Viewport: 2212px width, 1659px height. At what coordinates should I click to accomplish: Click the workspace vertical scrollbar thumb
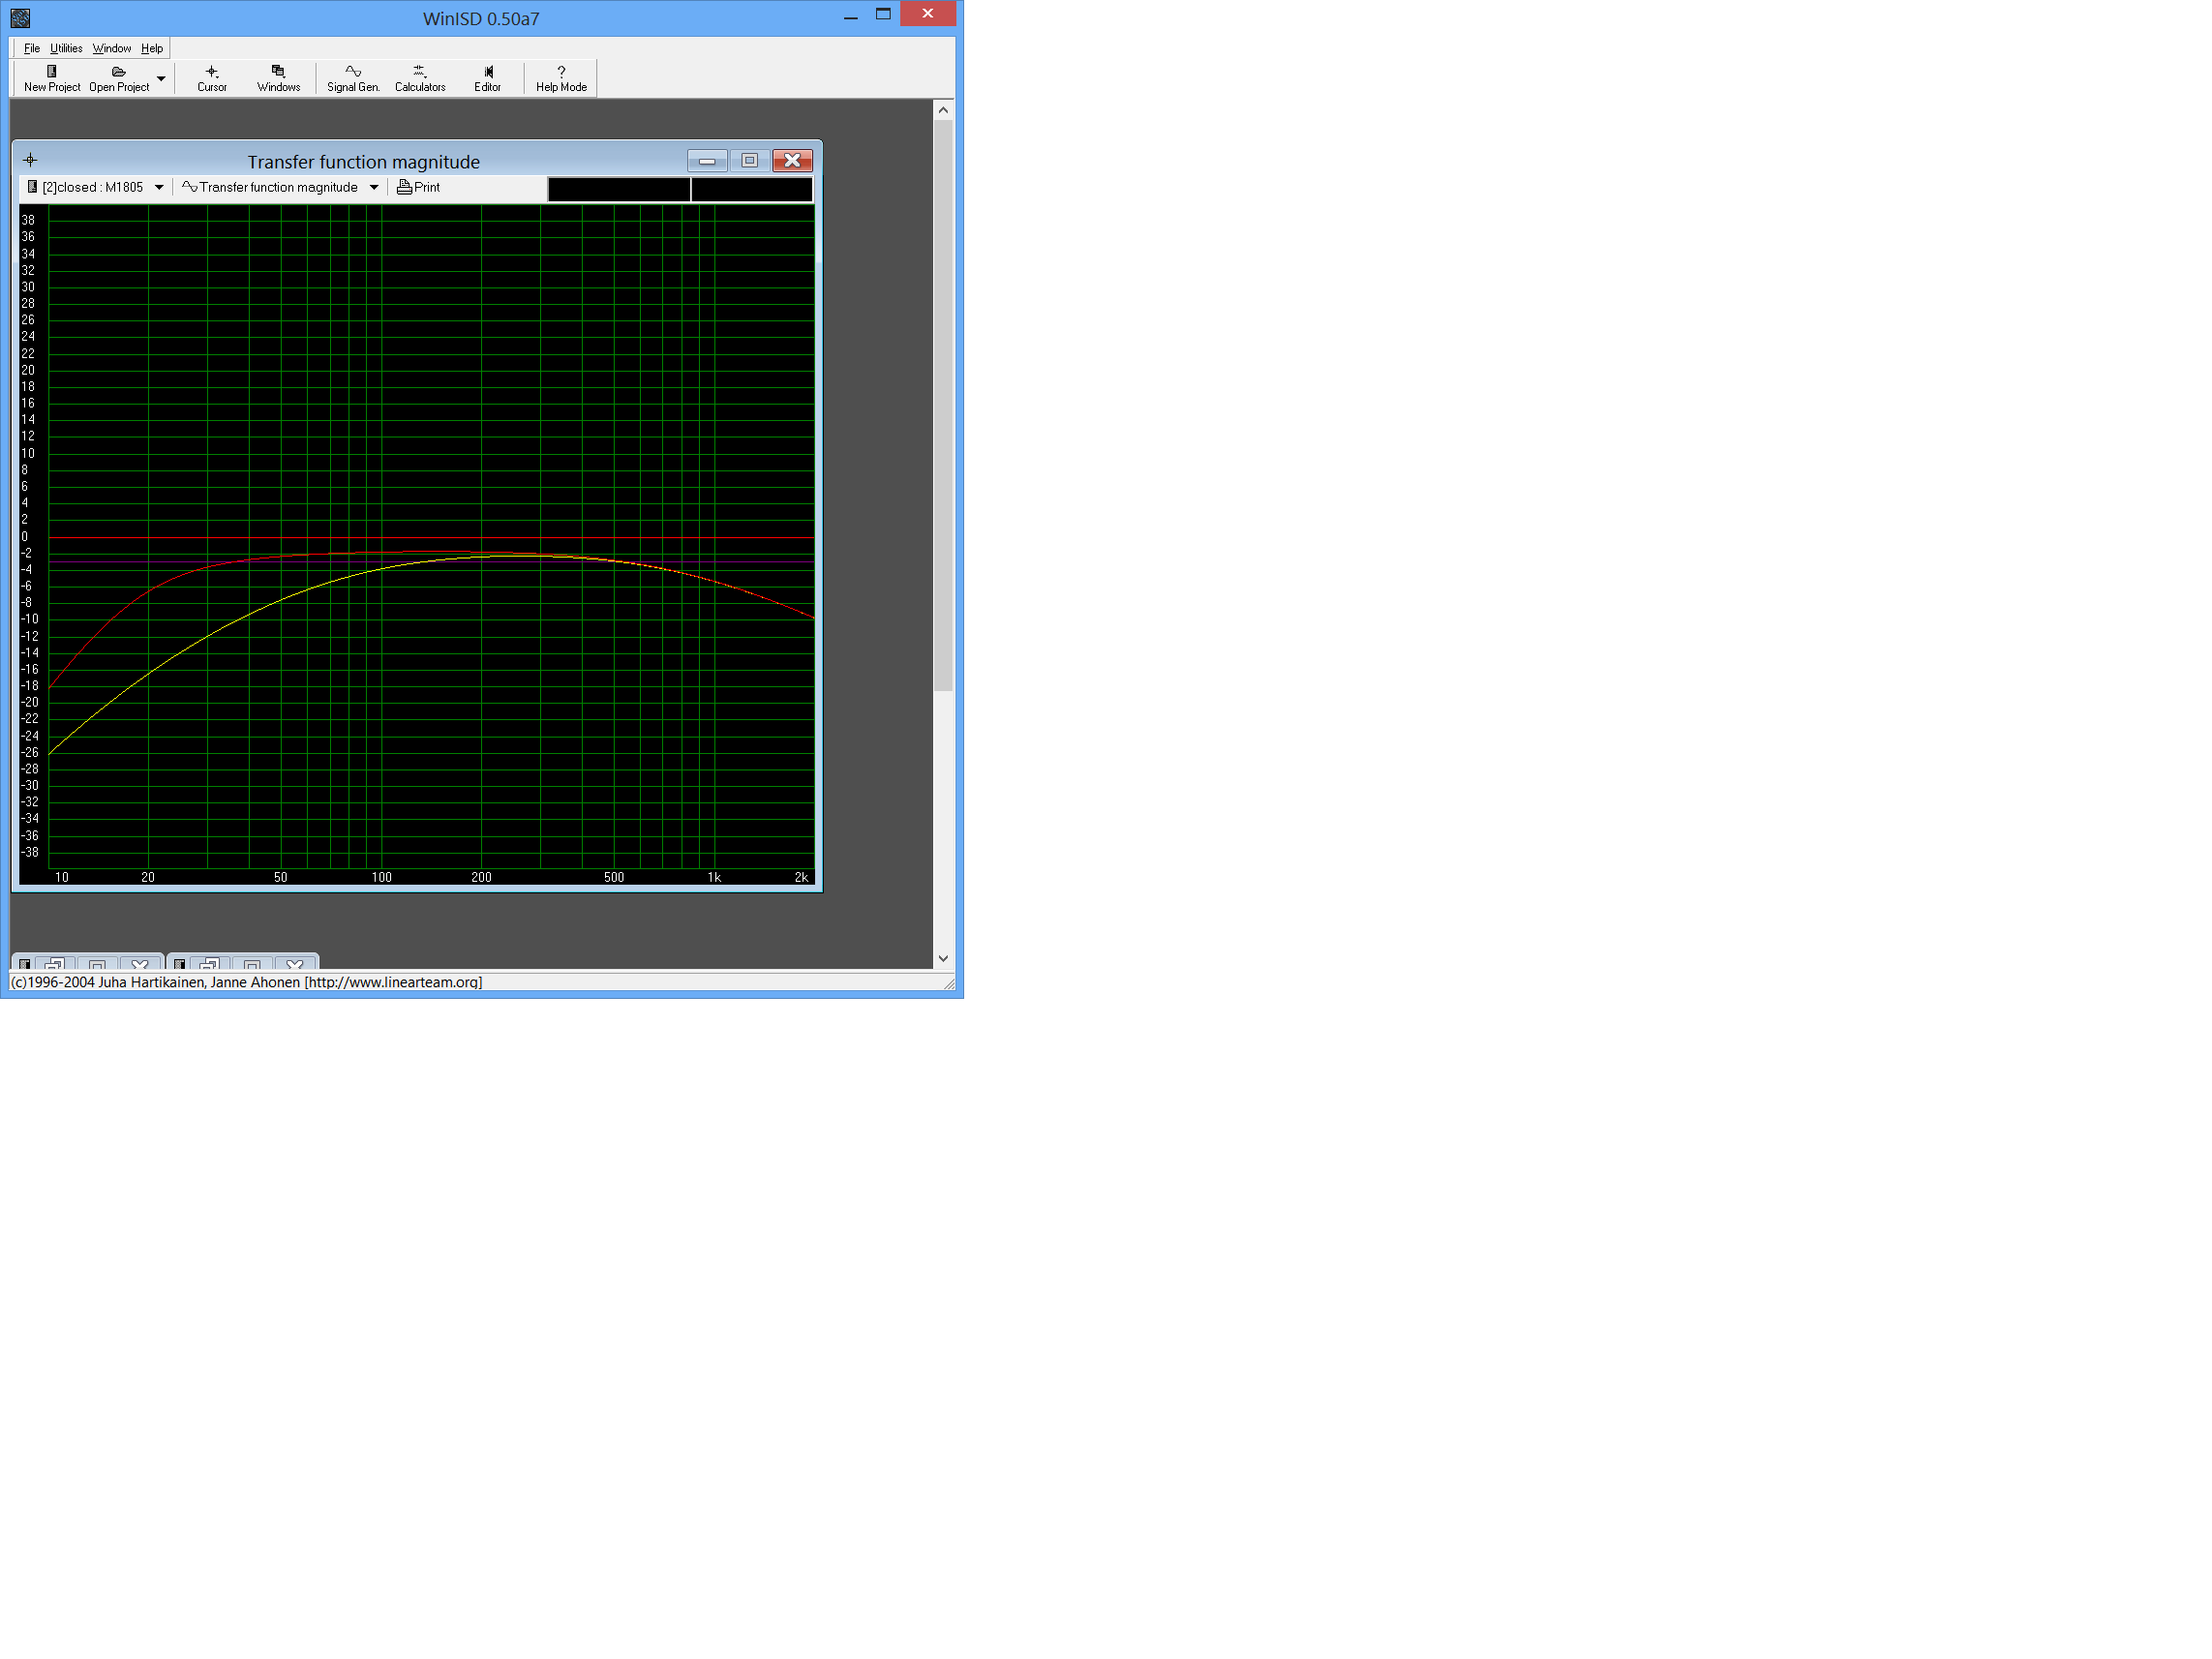943,405
